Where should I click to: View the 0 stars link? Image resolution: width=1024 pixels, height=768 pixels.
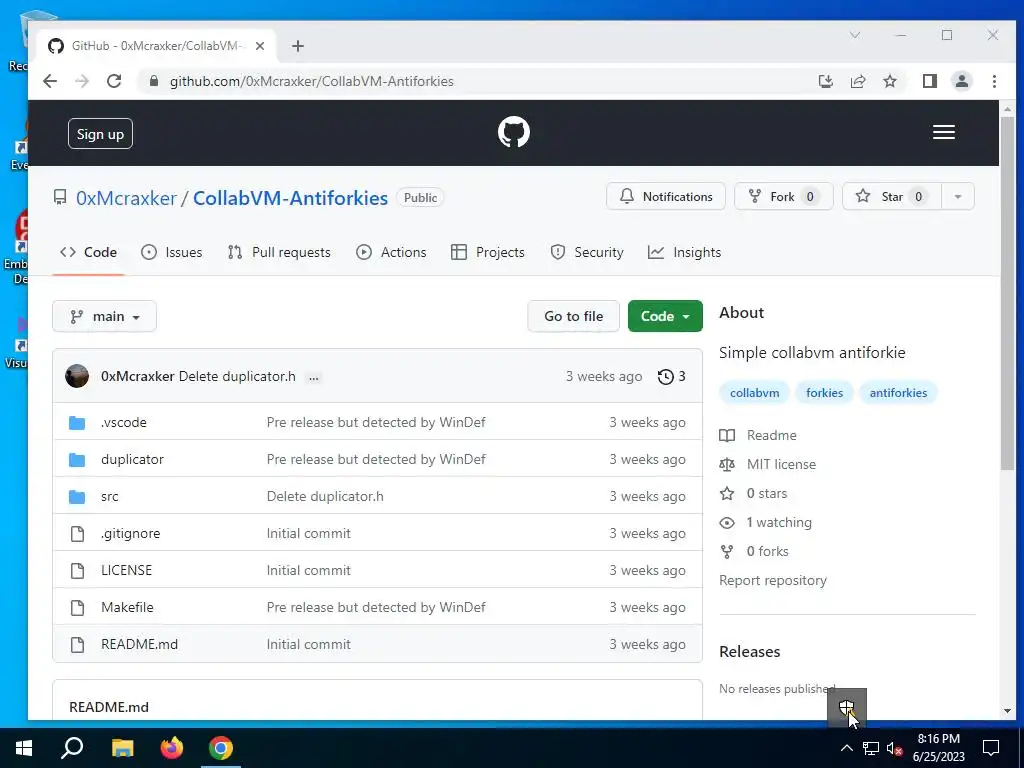[754, 494]
